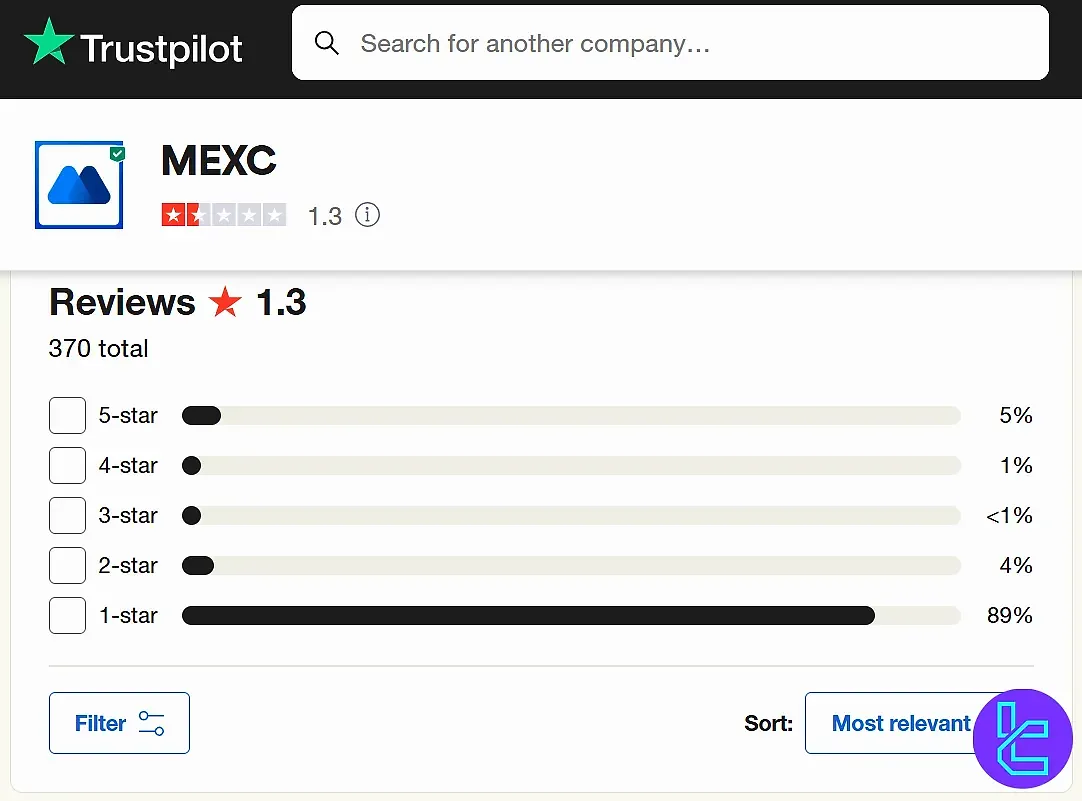This screenshot has width=1082, height=801.
Task: Click the Filter button
Action: (119, 723)
